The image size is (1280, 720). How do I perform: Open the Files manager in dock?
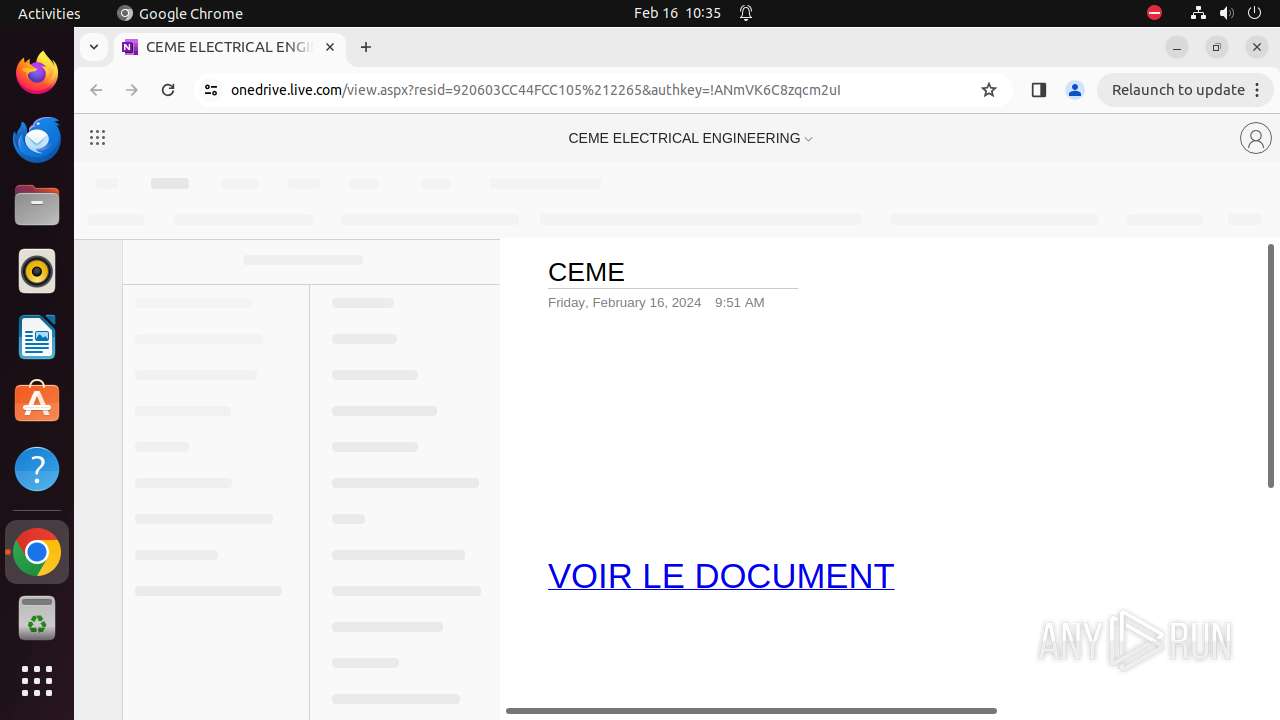click(x=37, y=205)
